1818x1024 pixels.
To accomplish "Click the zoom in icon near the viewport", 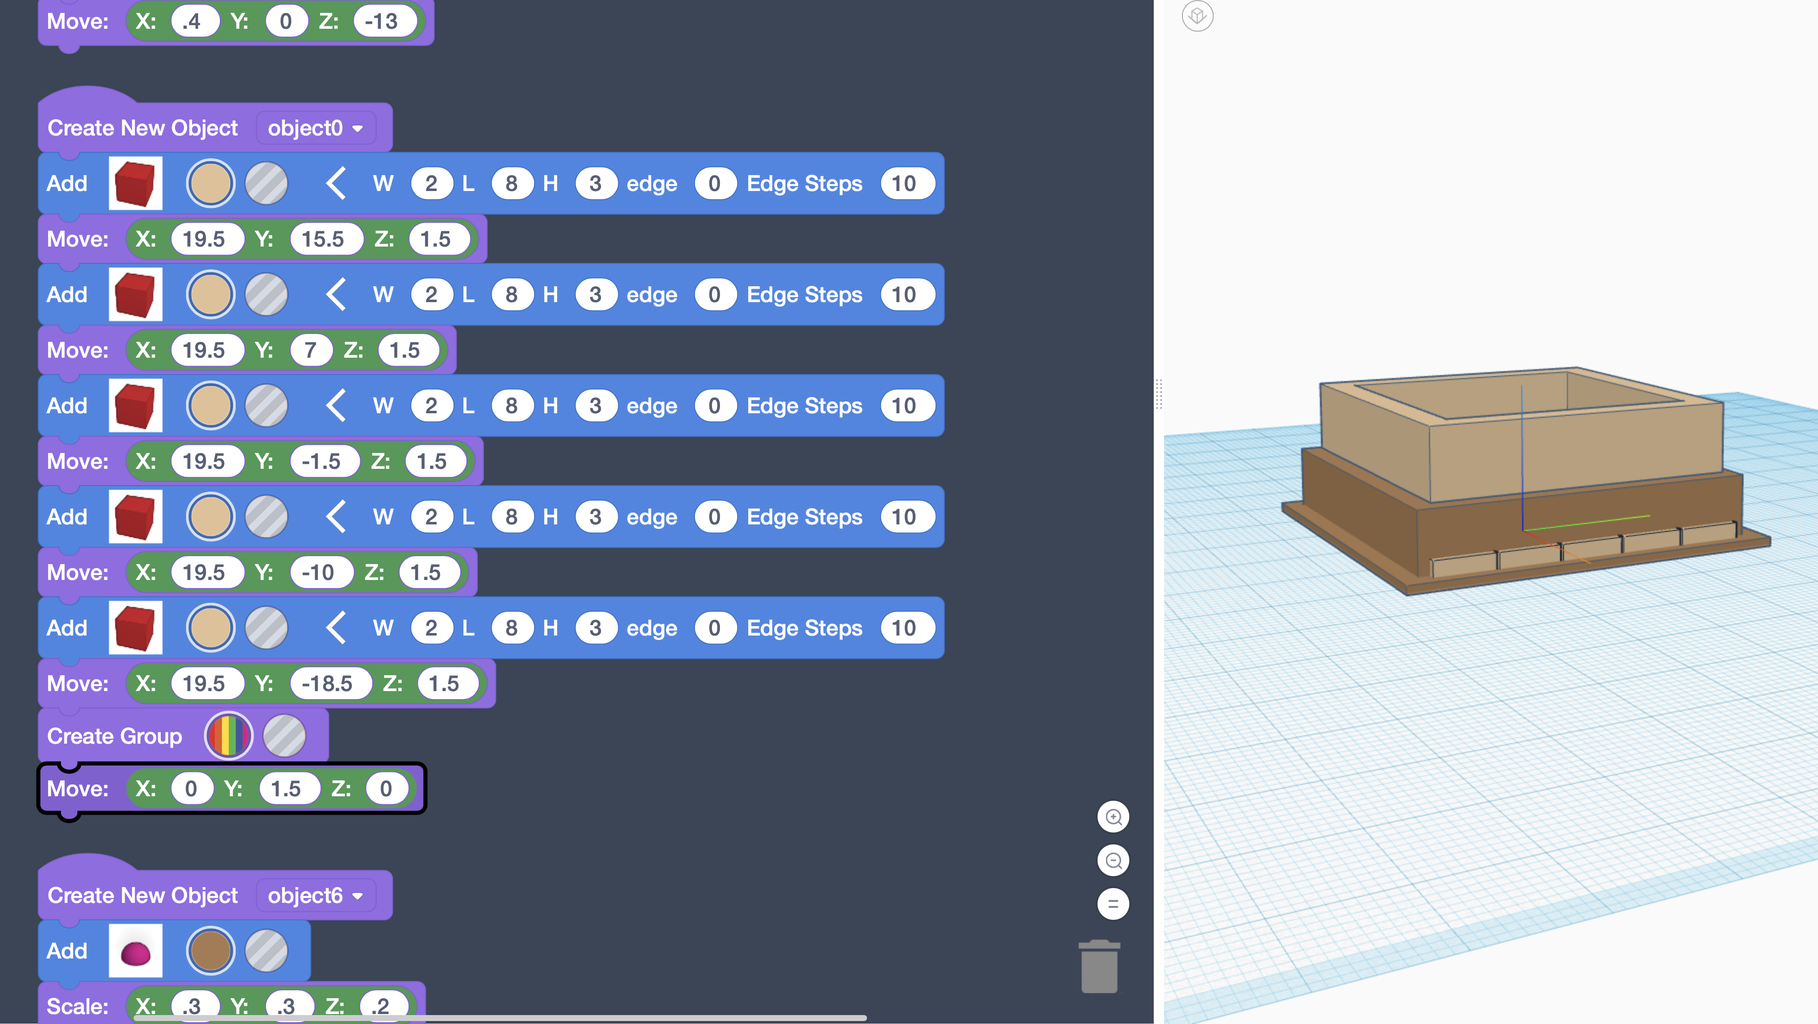I will click(x=1113, y=817).
